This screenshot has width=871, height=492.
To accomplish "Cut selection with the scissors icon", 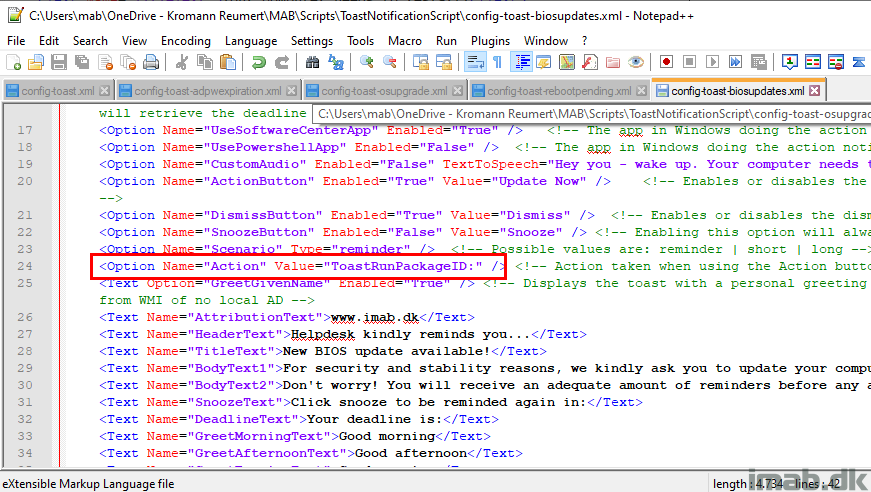I will 181,62.
